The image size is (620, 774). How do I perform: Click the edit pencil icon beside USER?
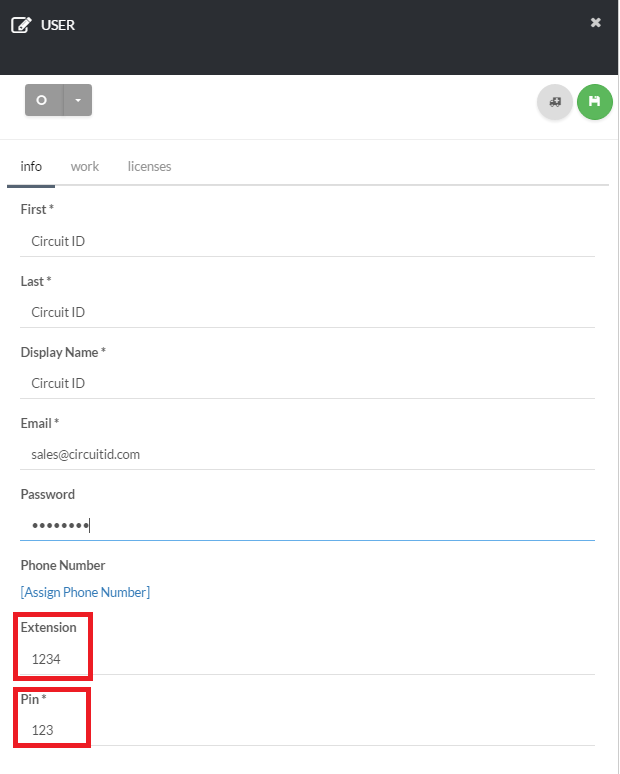tap(21, 24)
